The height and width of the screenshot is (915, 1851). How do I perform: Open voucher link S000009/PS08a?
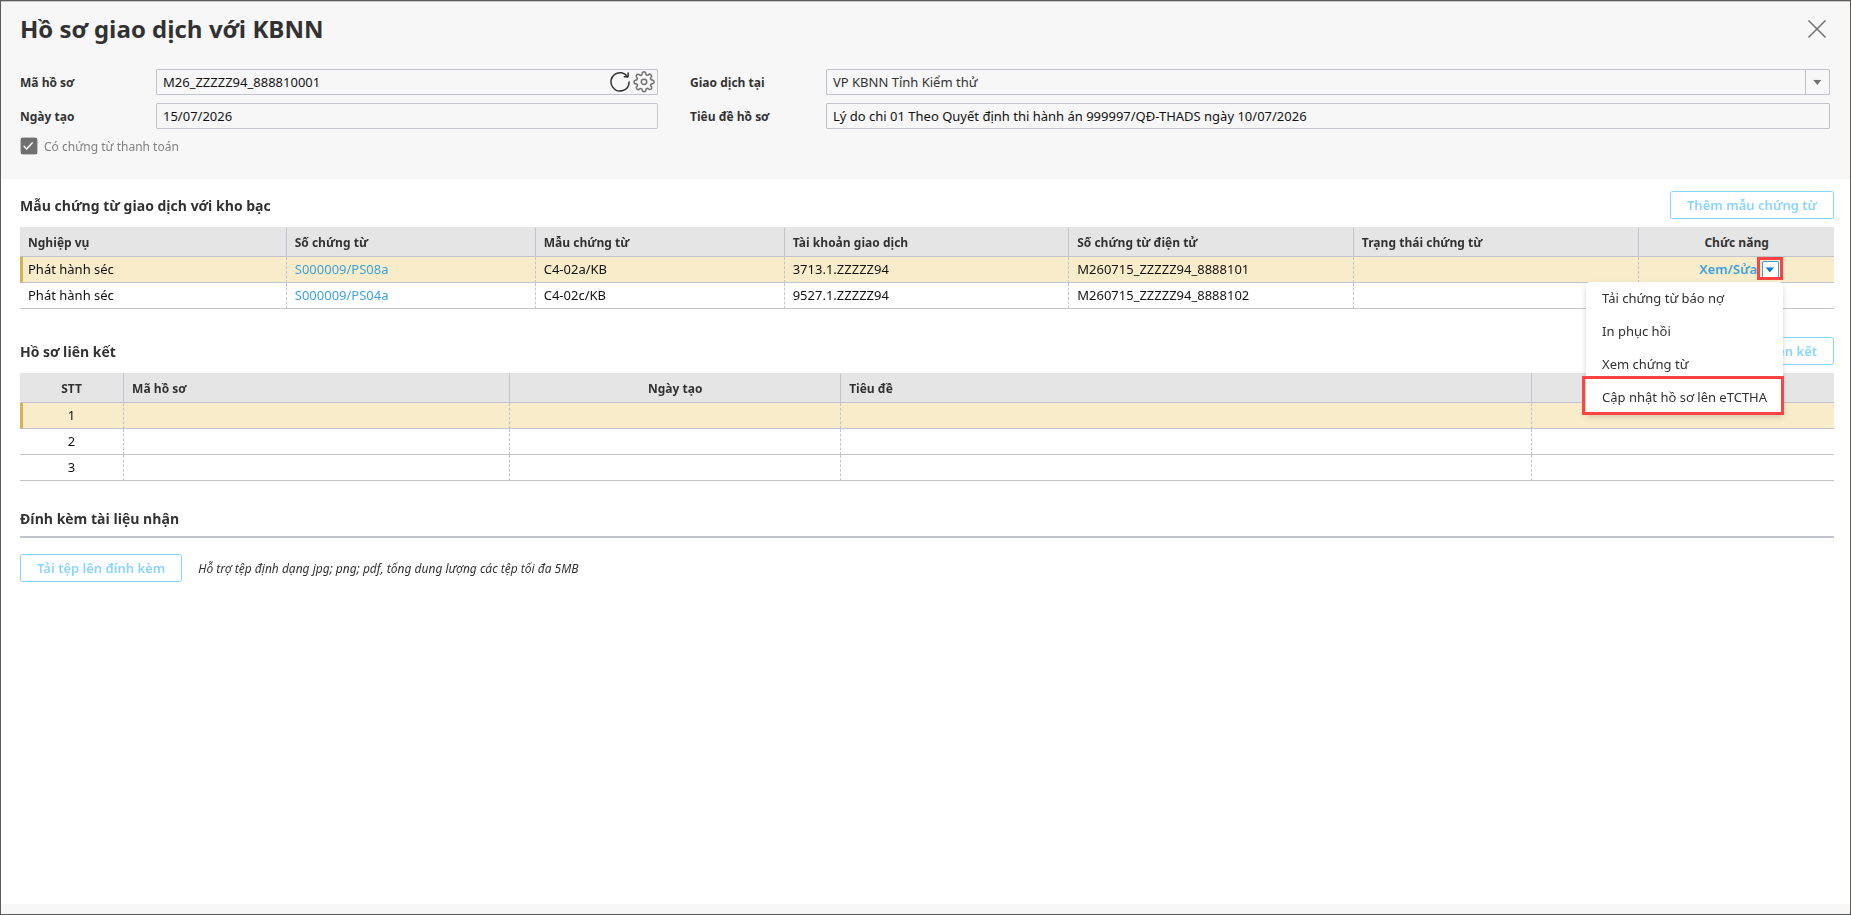(x=341, y=269)
